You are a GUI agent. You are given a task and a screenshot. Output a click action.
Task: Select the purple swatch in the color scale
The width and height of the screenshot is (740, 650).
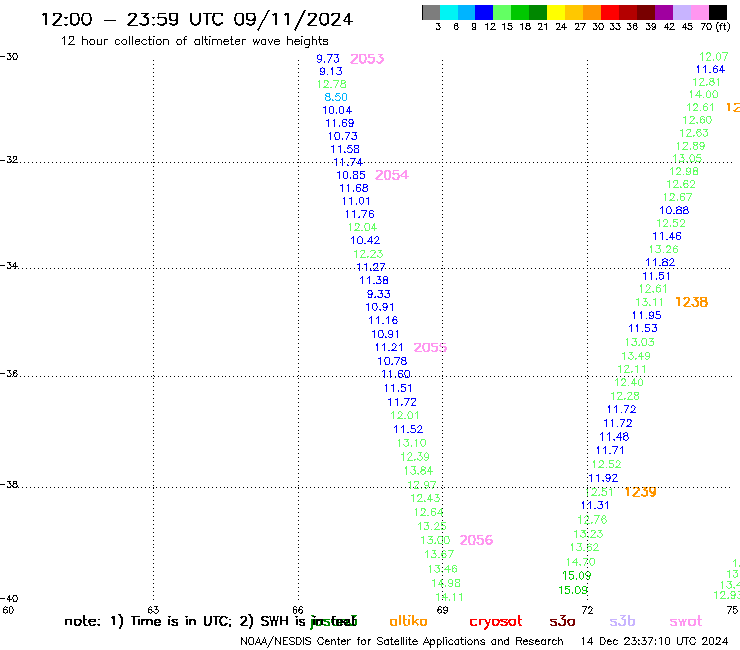point(664,12)
